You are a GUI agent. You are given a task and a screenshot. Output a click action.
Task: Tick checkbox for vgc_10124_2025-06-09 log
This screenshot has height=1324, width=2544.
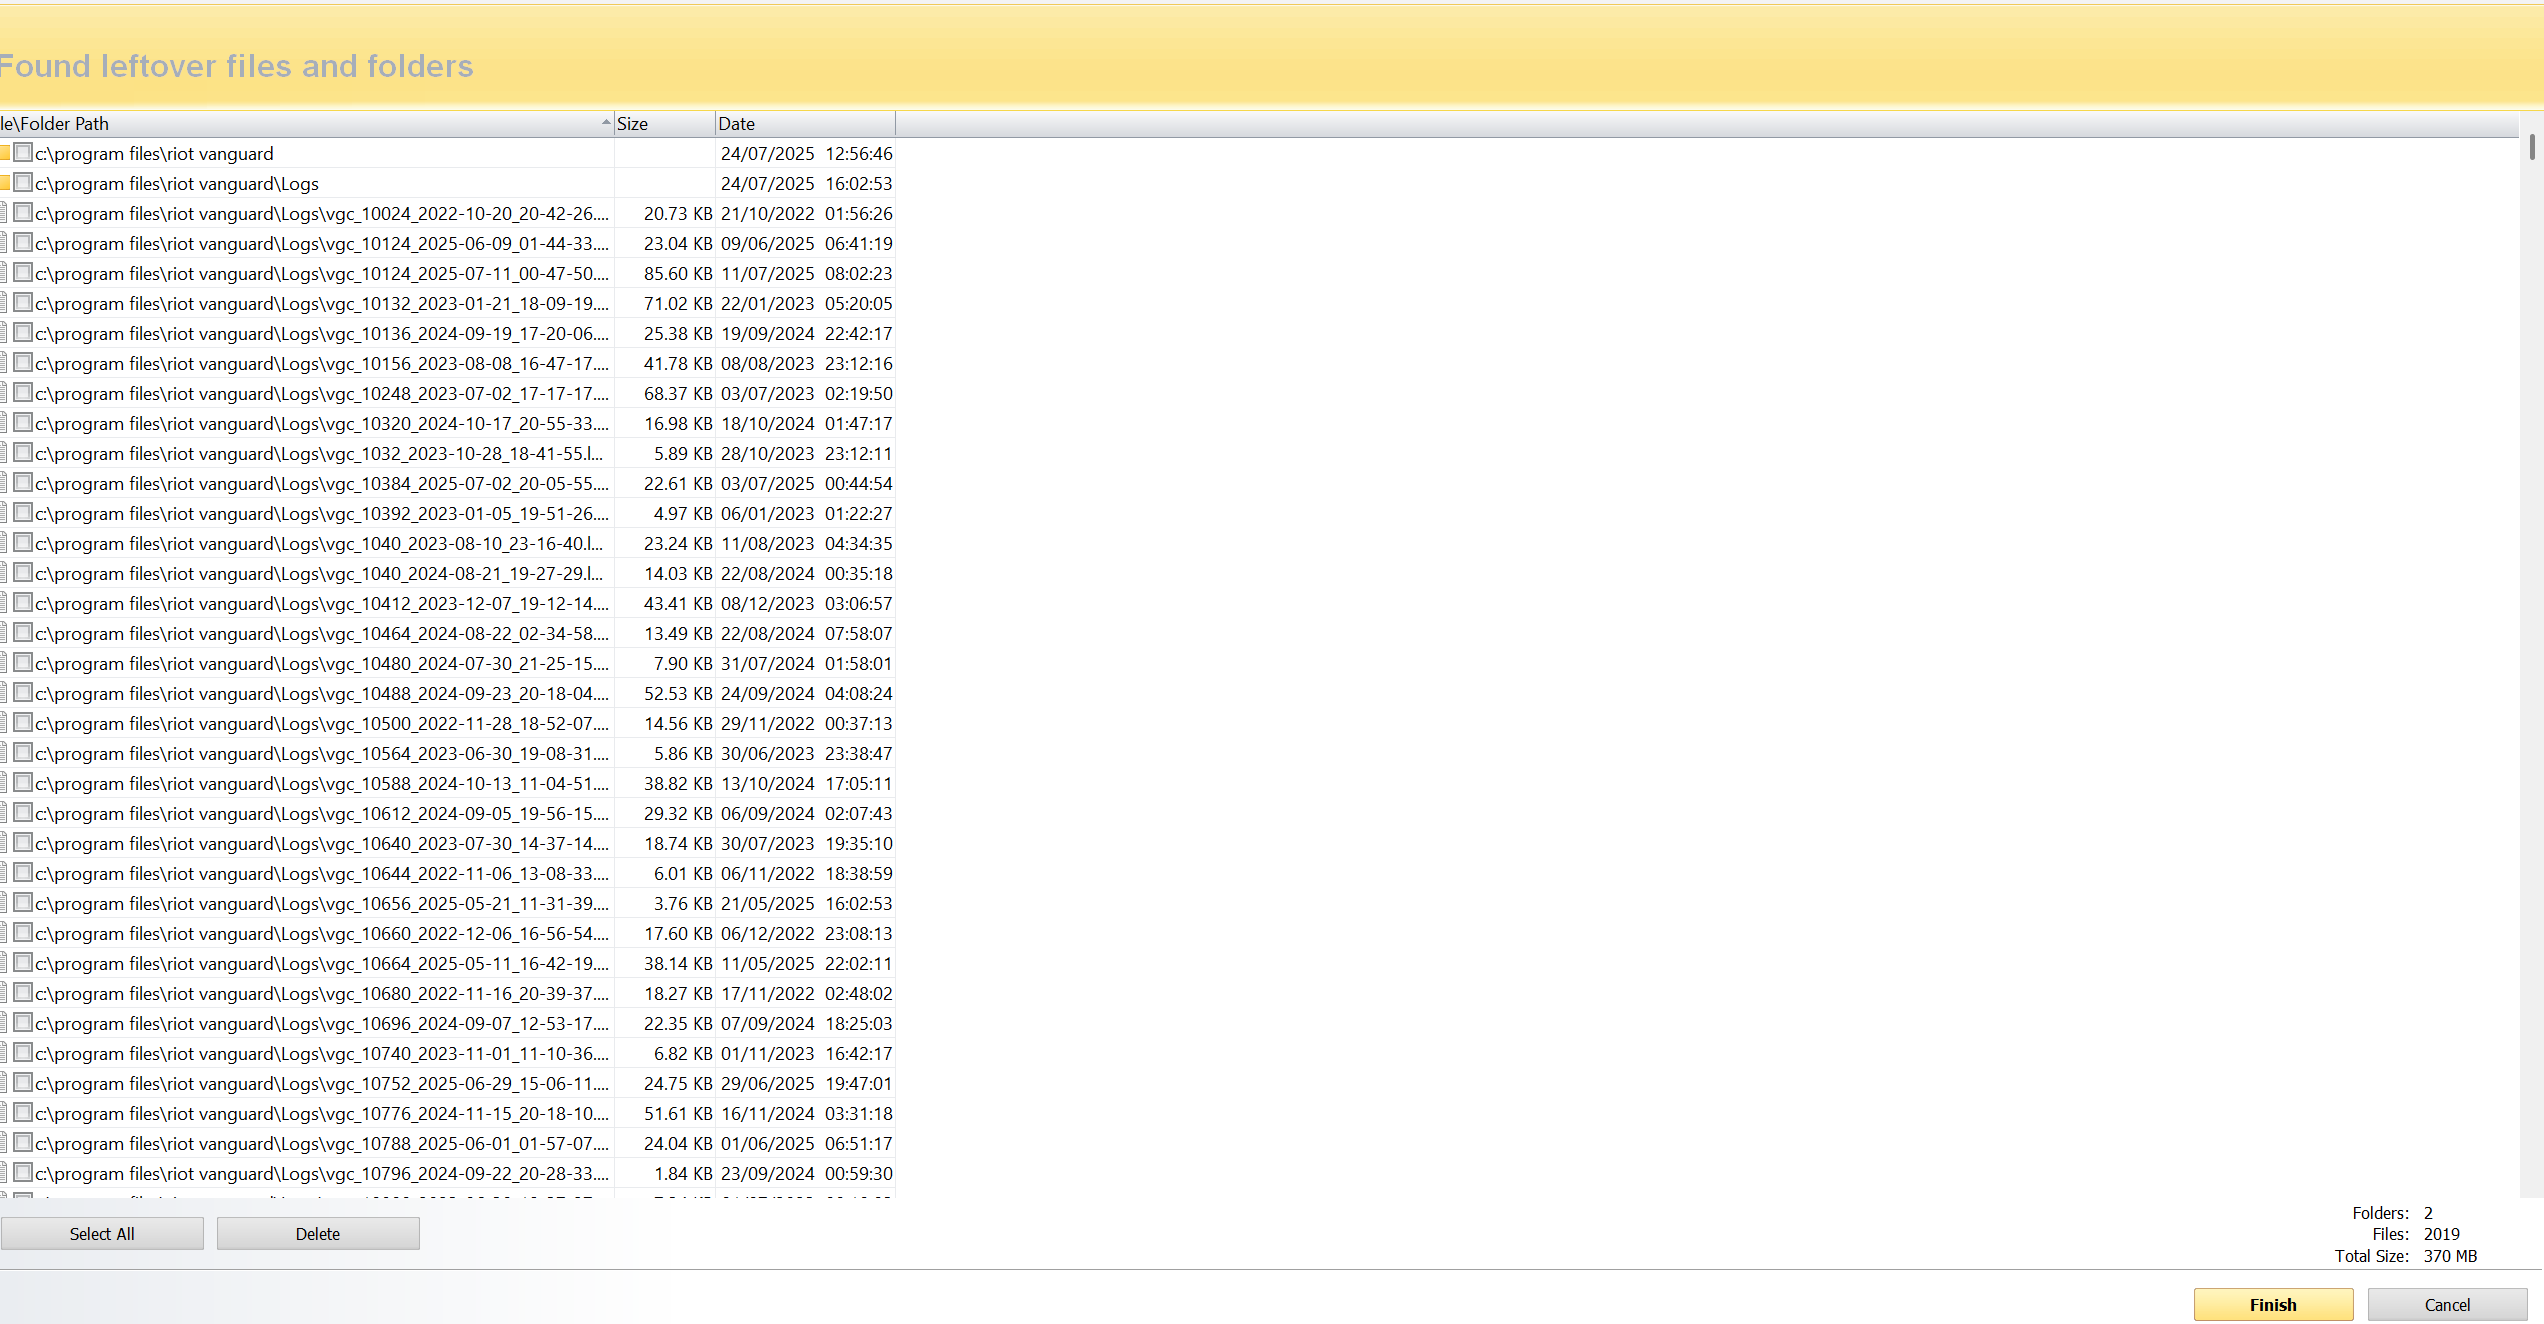point(23,243)
